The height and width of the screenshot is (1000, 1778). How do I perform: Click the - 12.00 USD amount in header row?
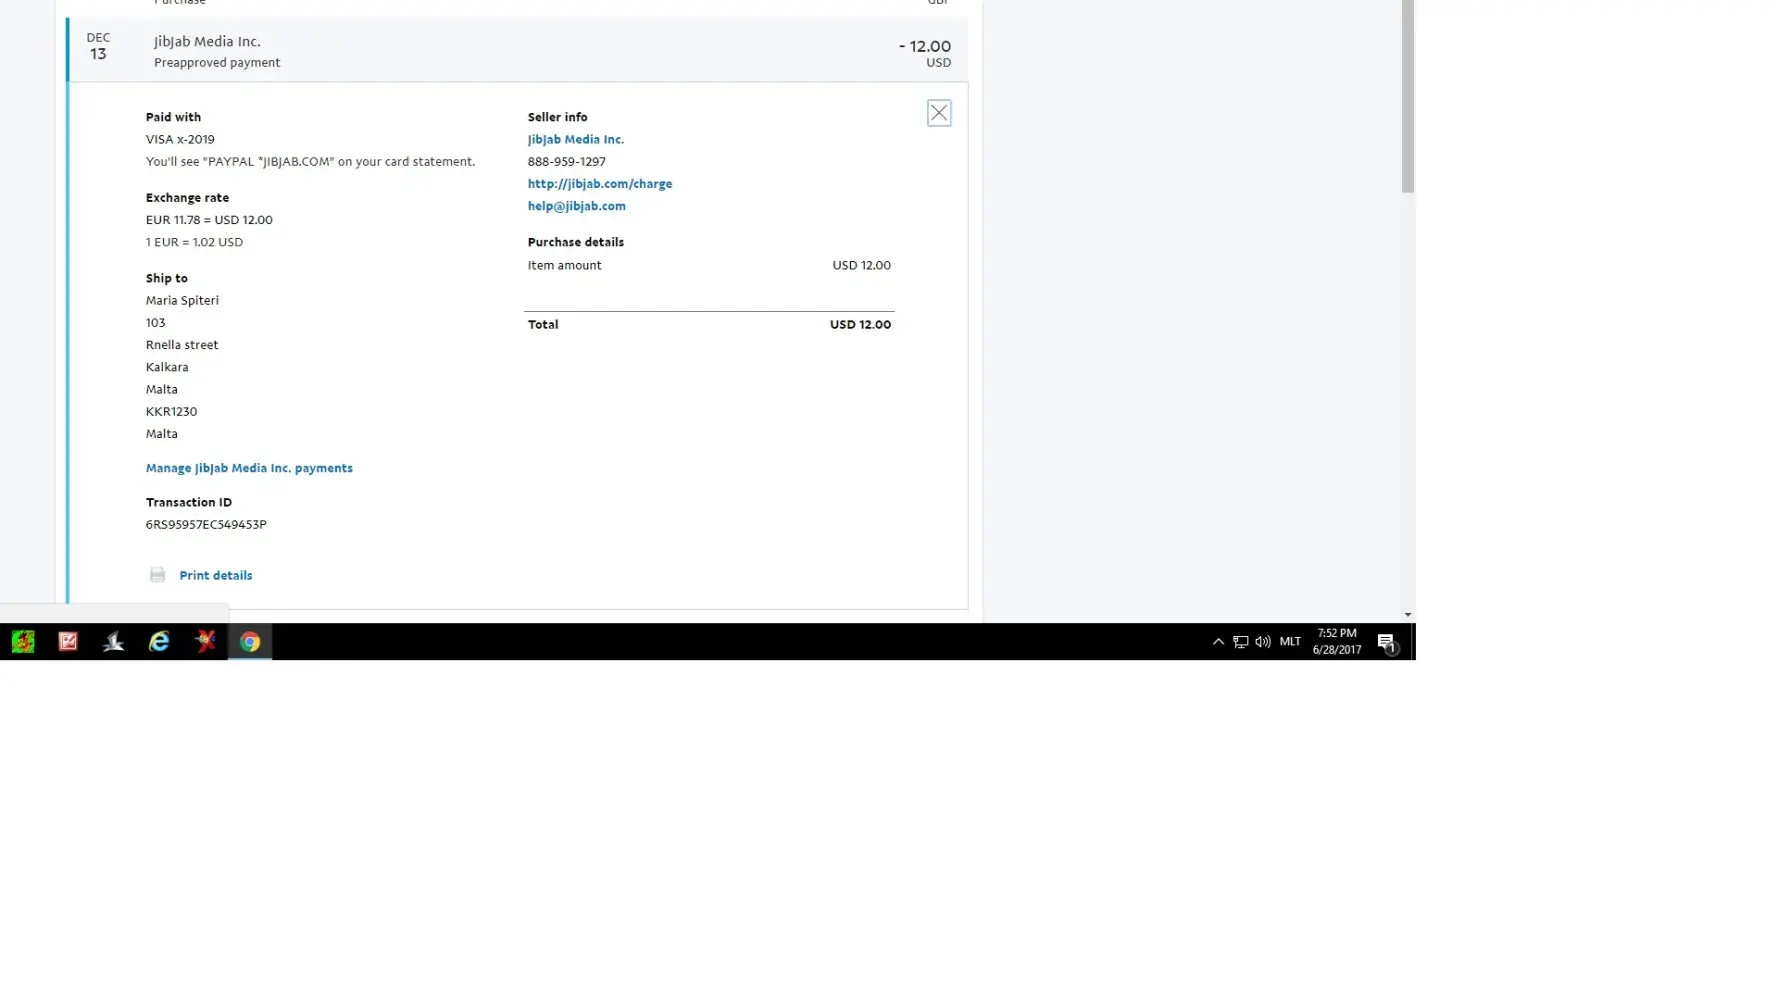click(925, 53)
